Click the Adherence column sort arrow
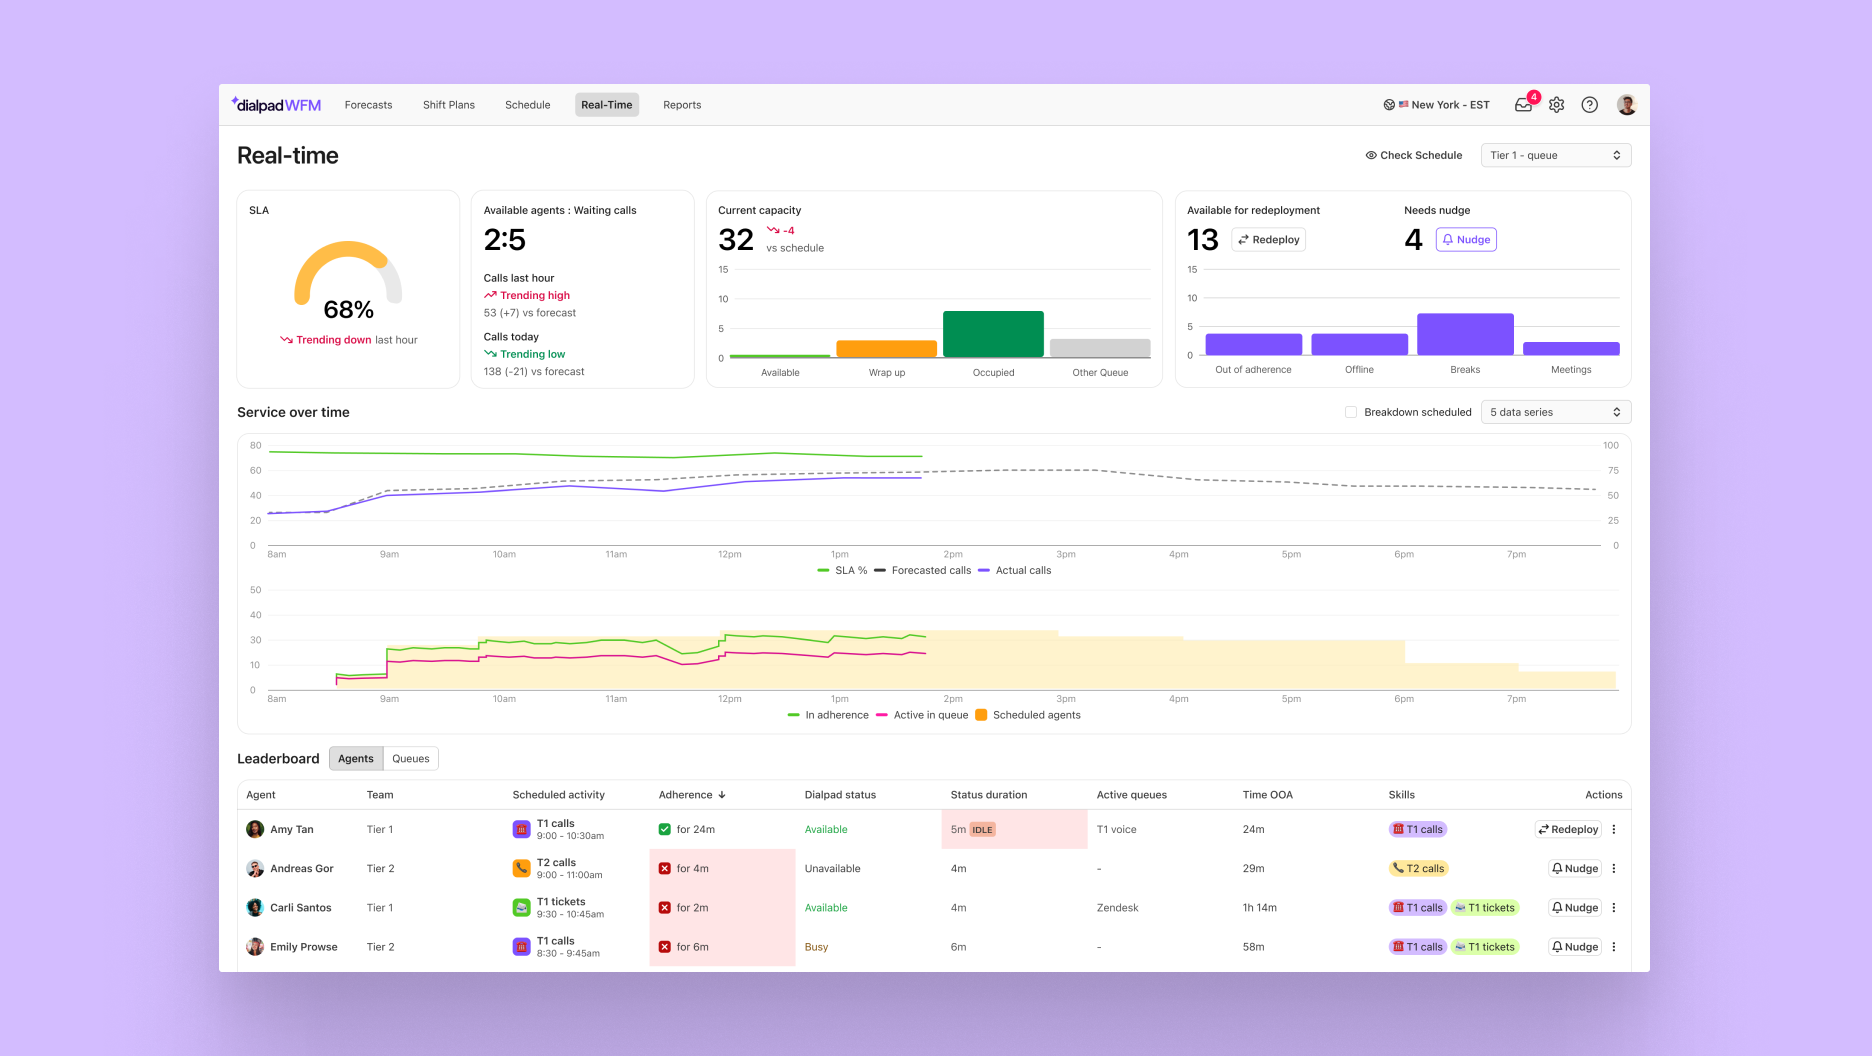Image resolution: width=1872 pixels, height=1056 pixels. tap(722, 794)
